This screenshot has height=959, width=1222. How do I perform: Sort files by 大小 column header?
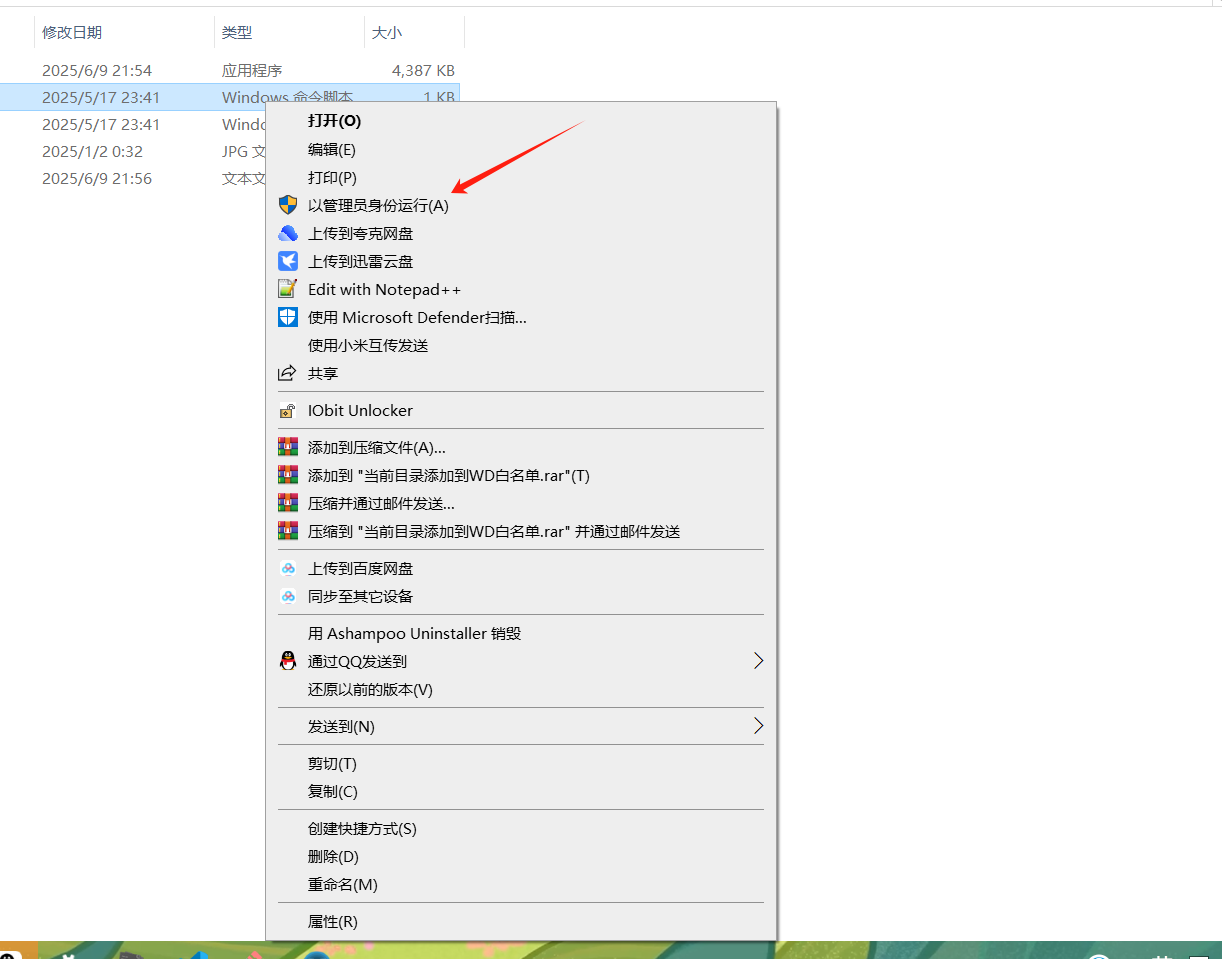[x=387, y=33]
